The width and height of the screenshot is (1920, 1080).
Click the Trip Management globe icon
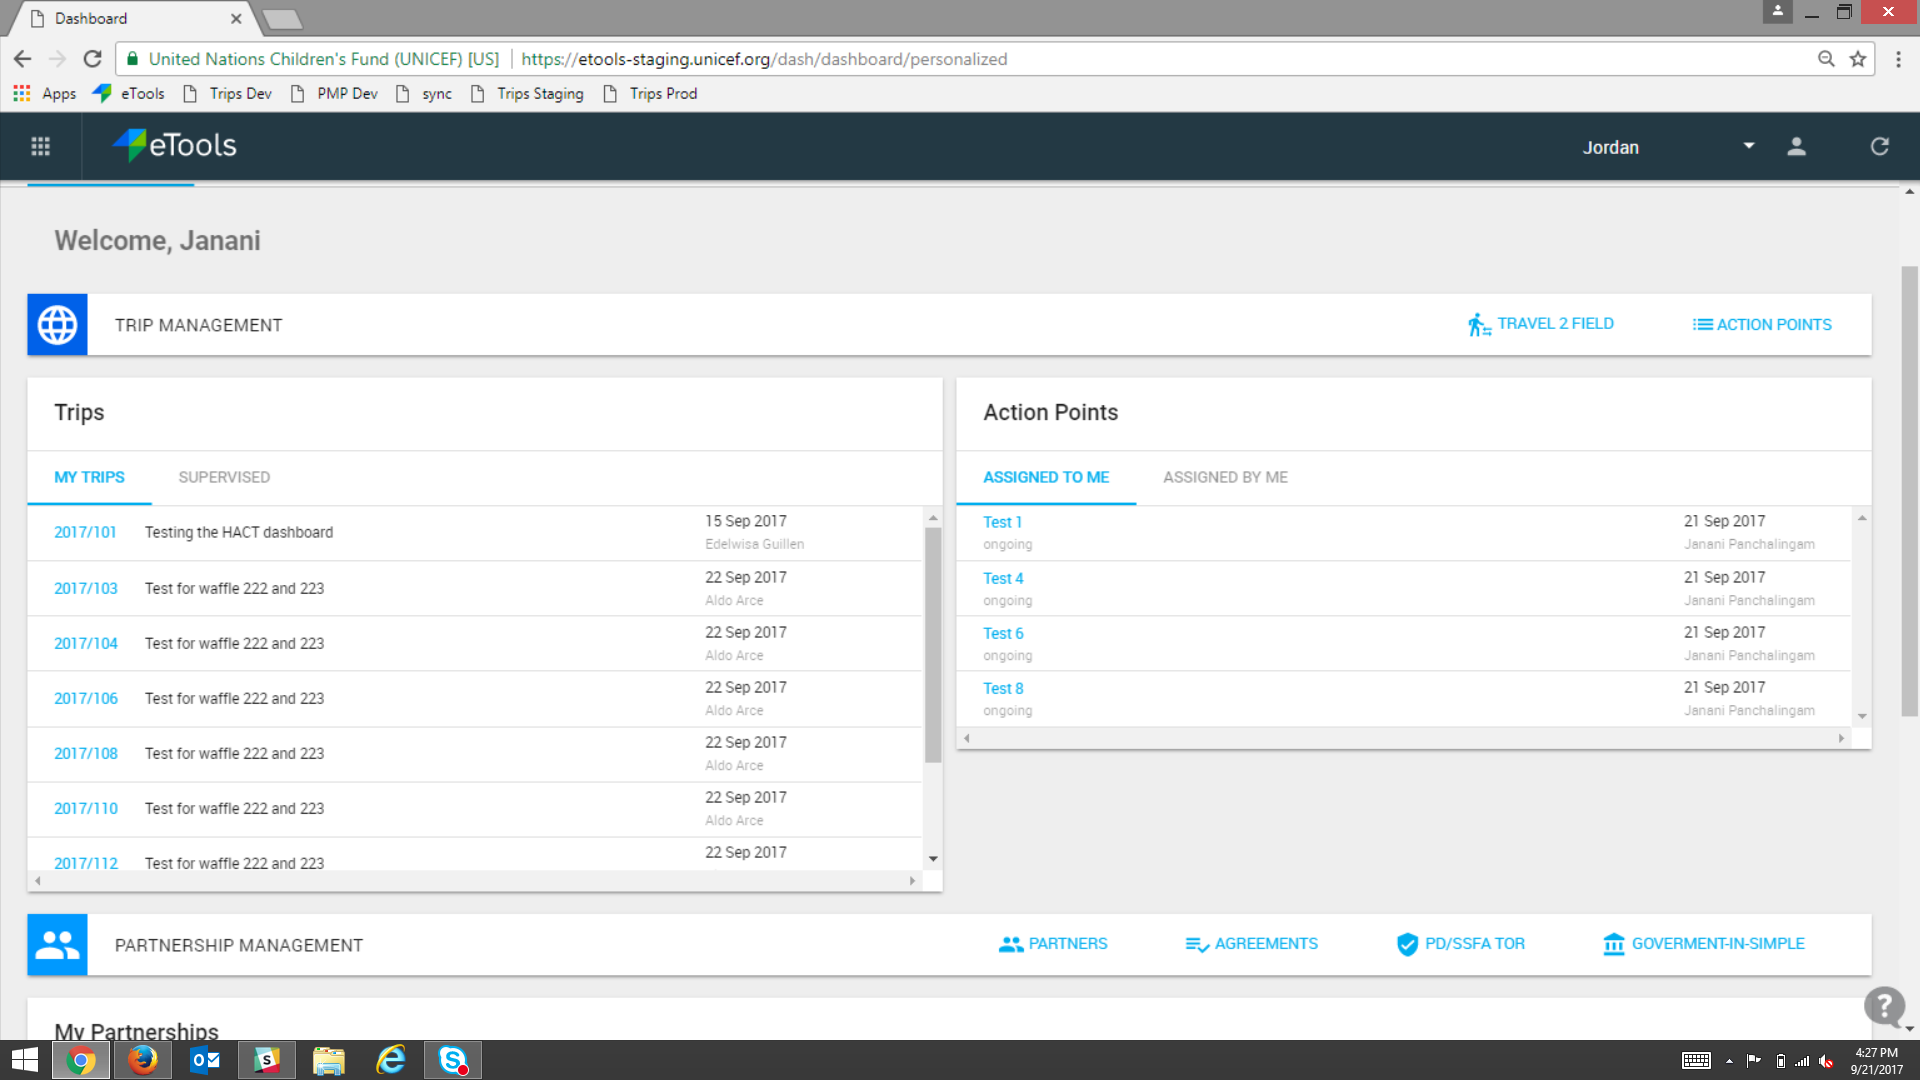(x=57, y=324)
